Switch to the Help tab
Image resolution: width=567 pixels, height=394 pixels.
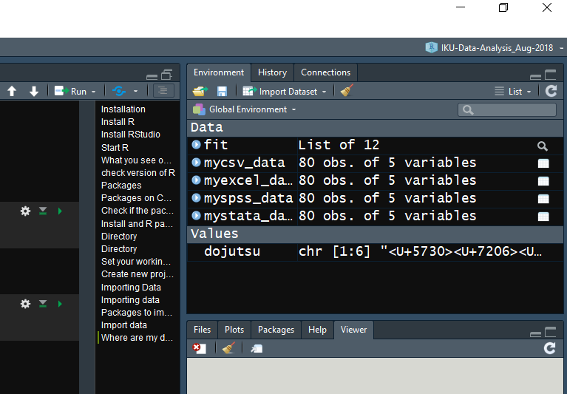[317, 330]
